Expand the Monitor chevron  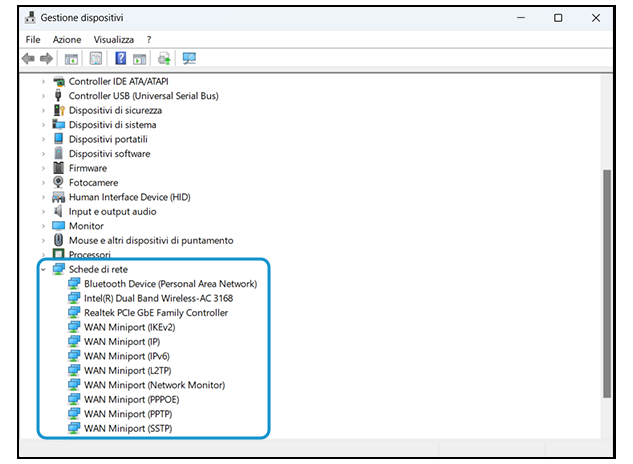44,226
